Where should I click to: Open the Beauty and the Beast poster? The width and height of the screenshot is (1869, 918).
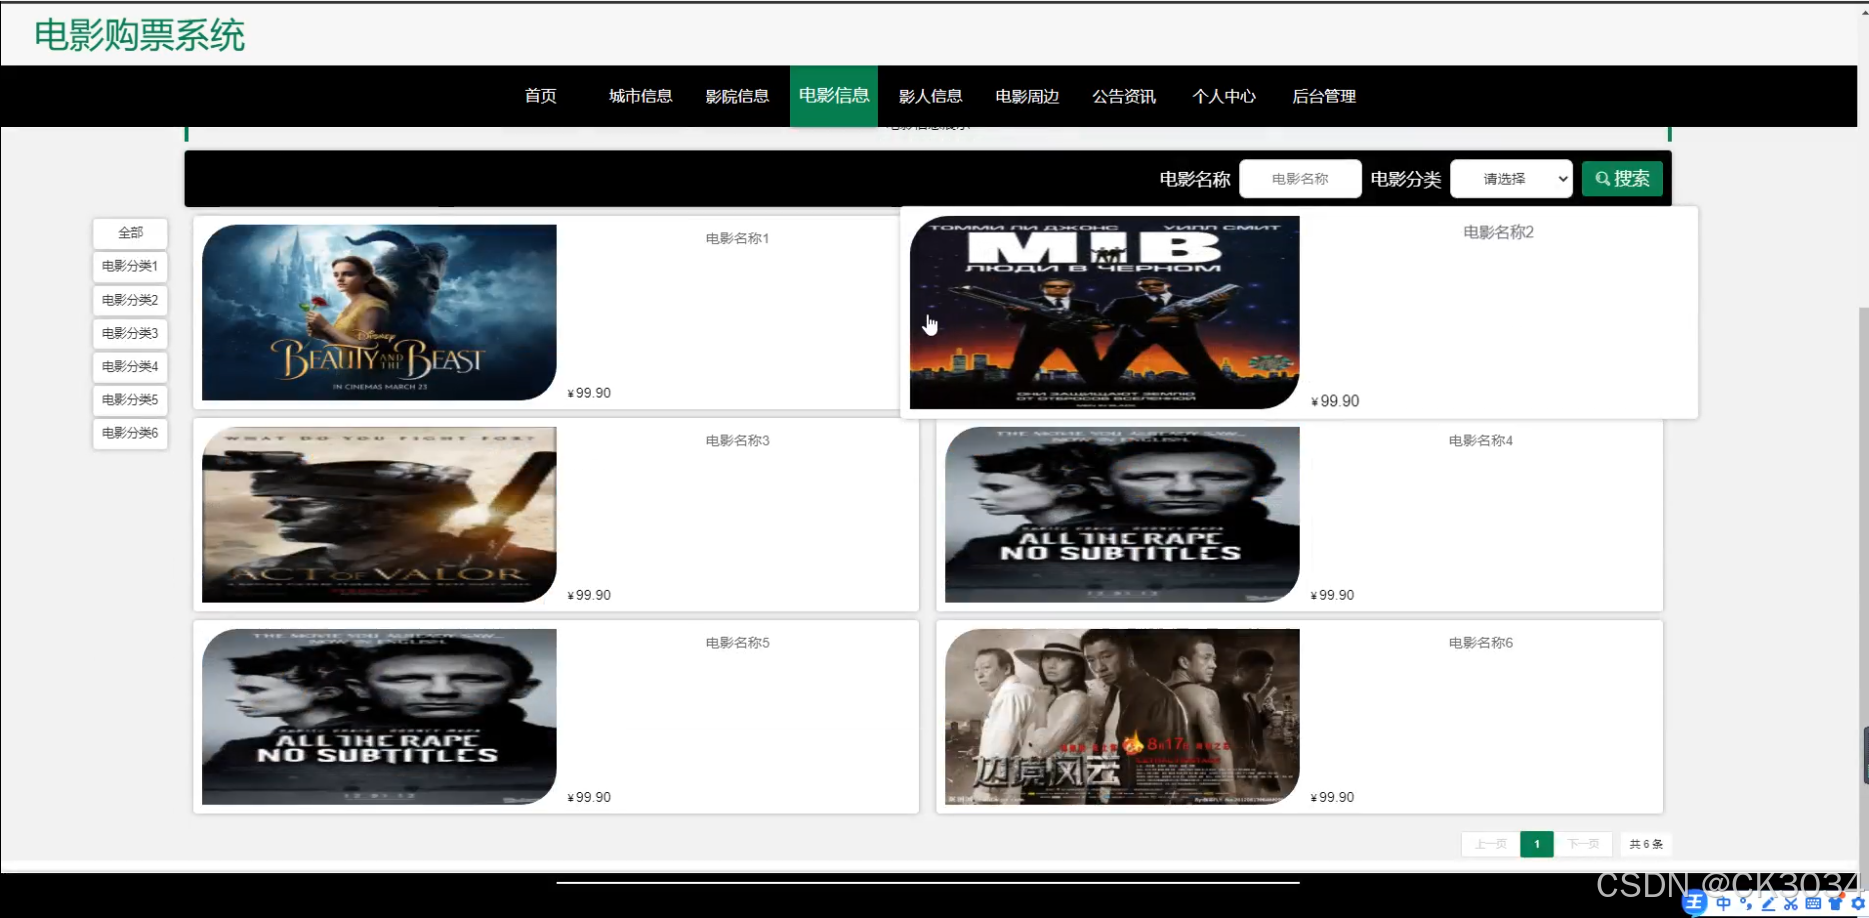coord(379,312)
